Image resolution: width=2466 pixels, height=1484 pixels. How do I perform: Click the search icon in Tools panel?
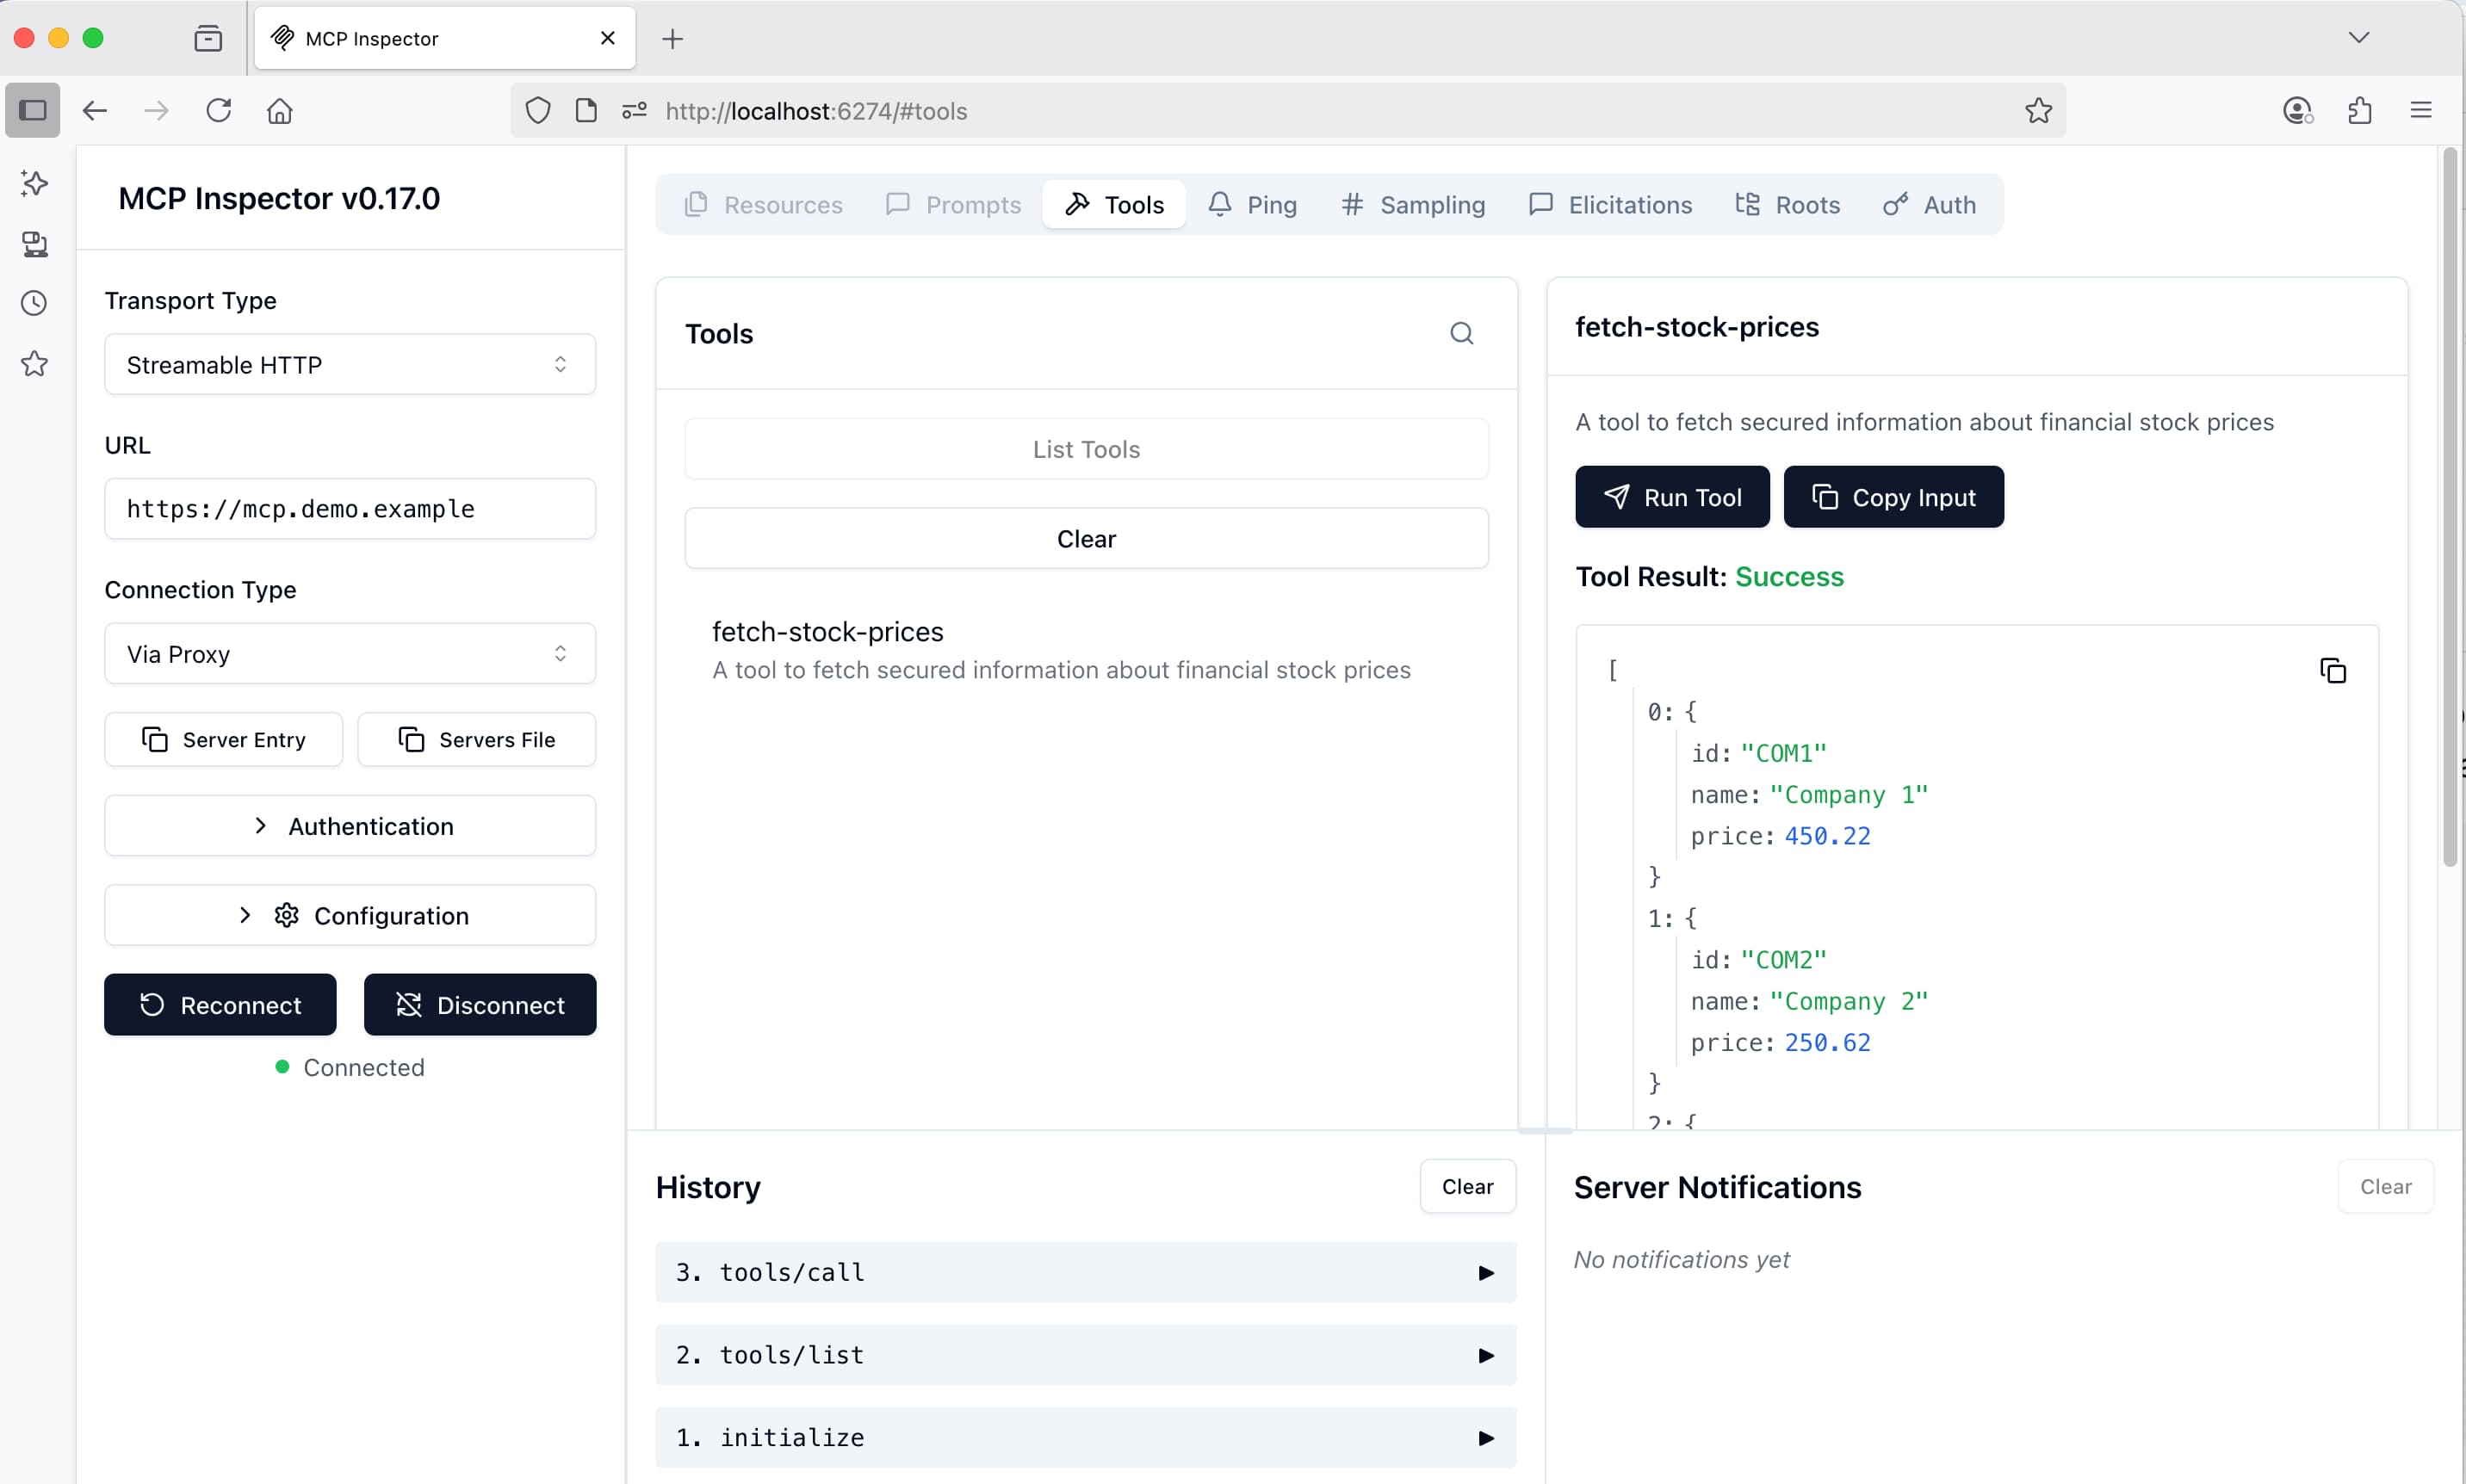coord(1461,333)
